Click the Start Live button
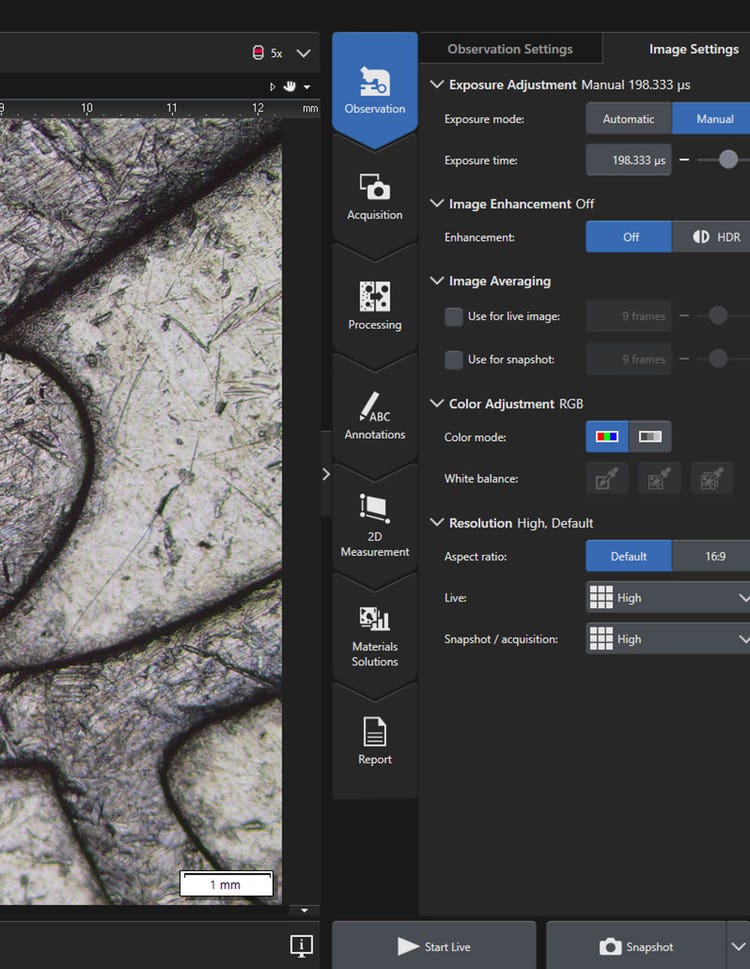This screenshot has width=750, height=969. 434,946
